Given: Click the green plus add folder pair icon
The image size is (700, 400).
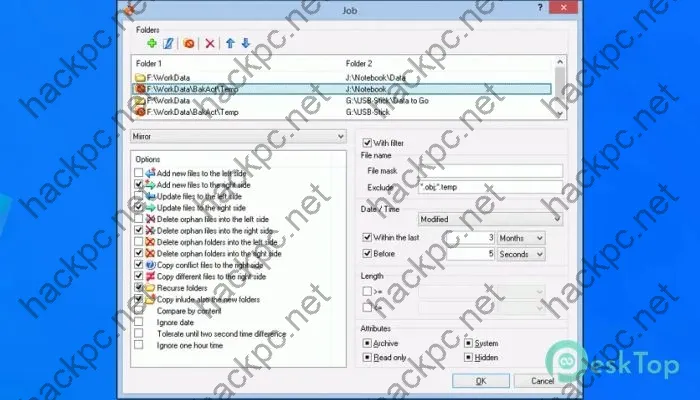Looking at the screenshot, I should (x=151, y=44).
